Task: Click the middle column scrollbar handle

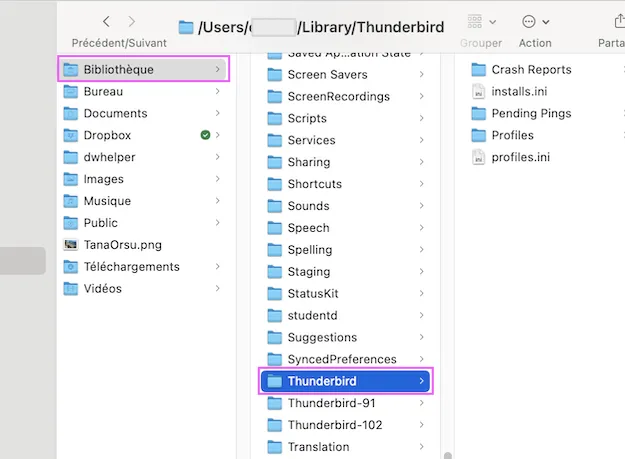Action: (448, 455)
